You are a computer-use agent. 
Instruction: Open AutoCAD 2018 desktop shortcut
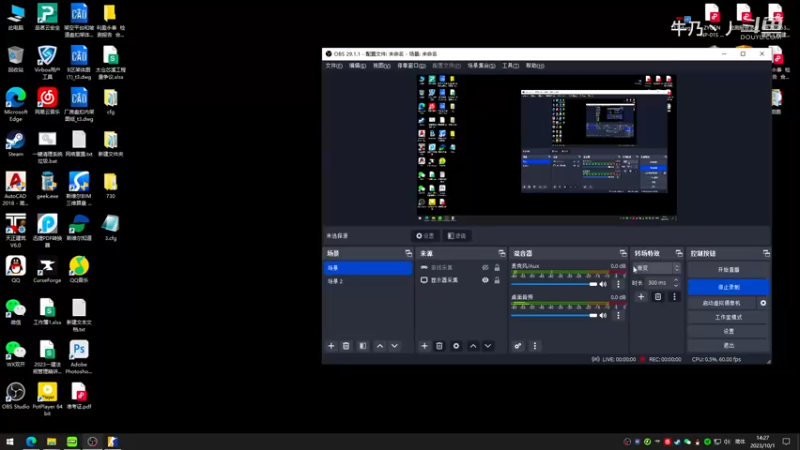pos(15,189)
